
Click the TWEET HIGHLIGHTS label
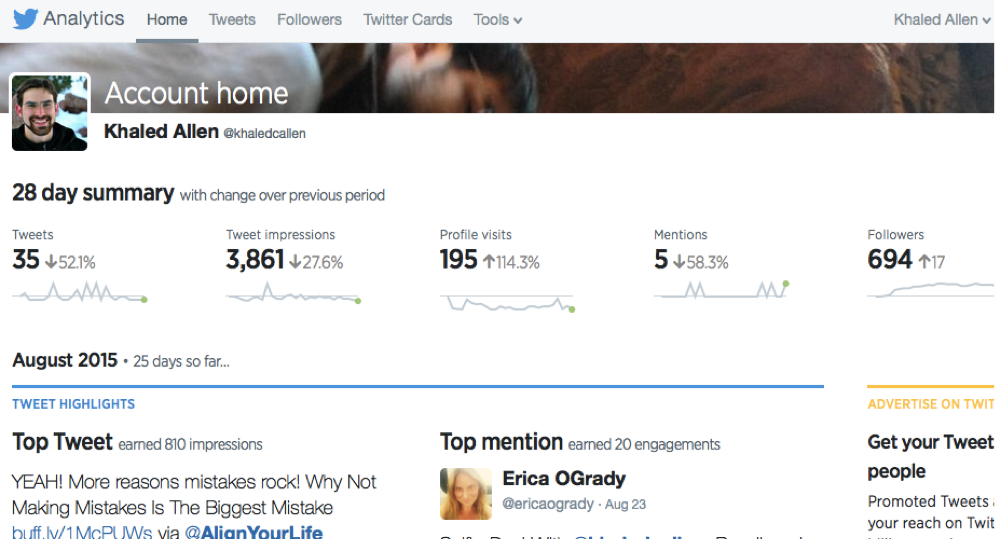[74, 404]
